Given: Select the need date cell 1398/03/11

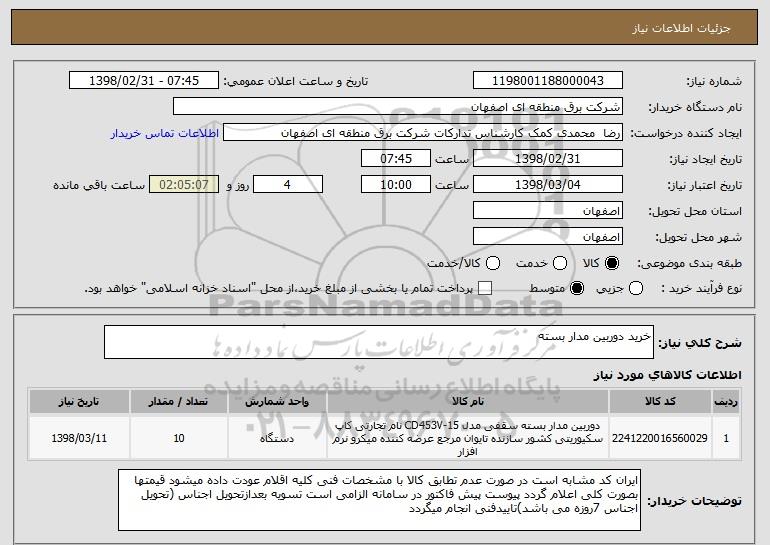Looking at the screenshot, I should click(x=79, y=438).
